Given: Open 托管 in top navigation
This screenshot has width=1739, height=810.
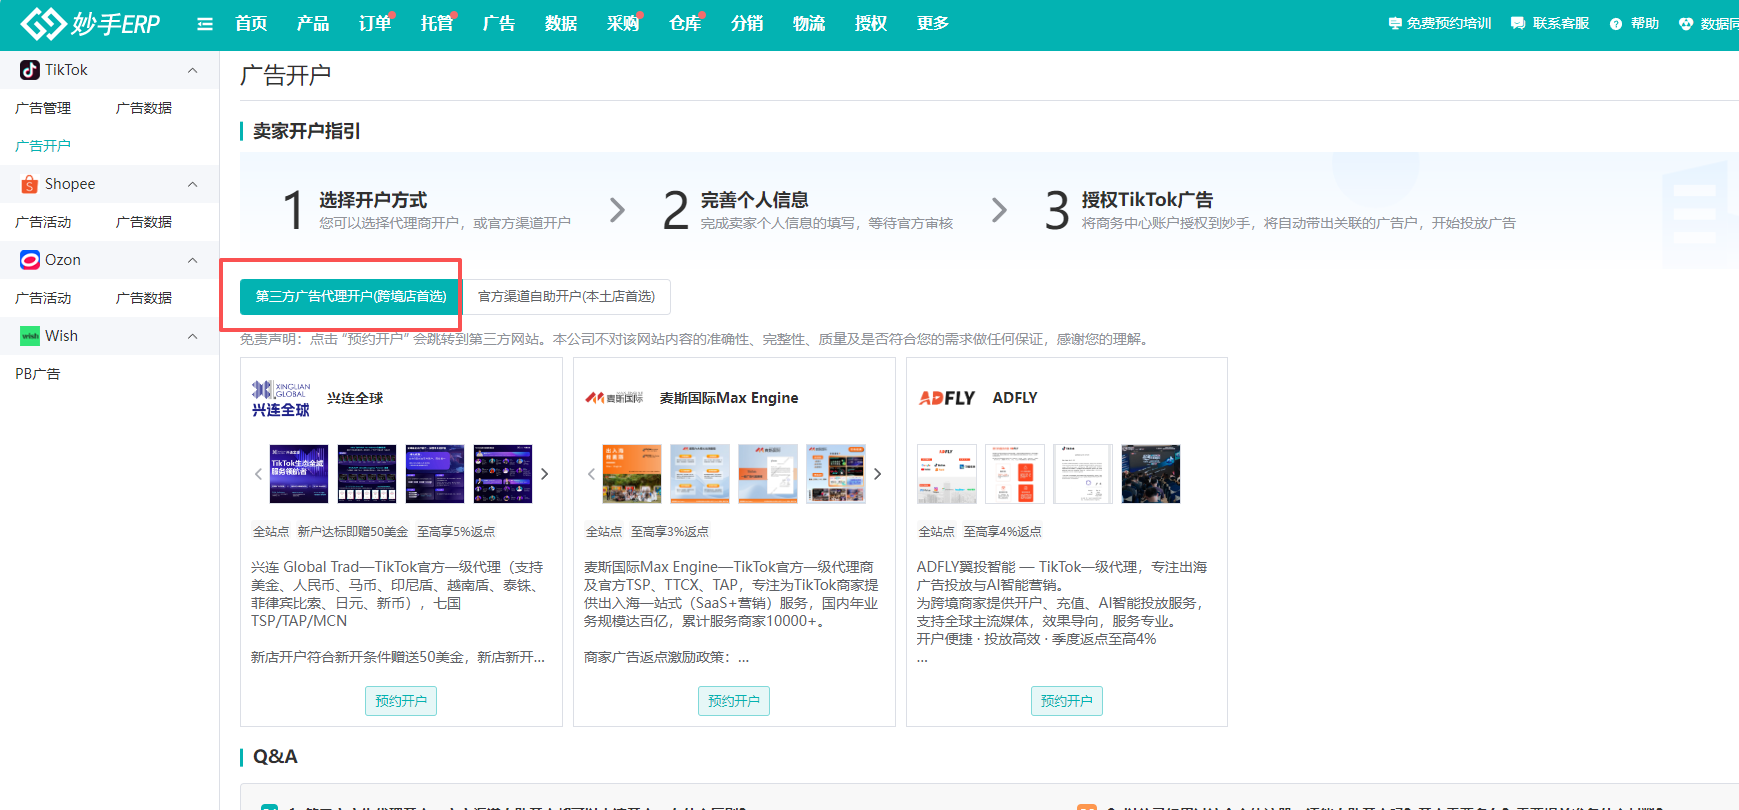Looking at the screenshot, I should 437,23.
